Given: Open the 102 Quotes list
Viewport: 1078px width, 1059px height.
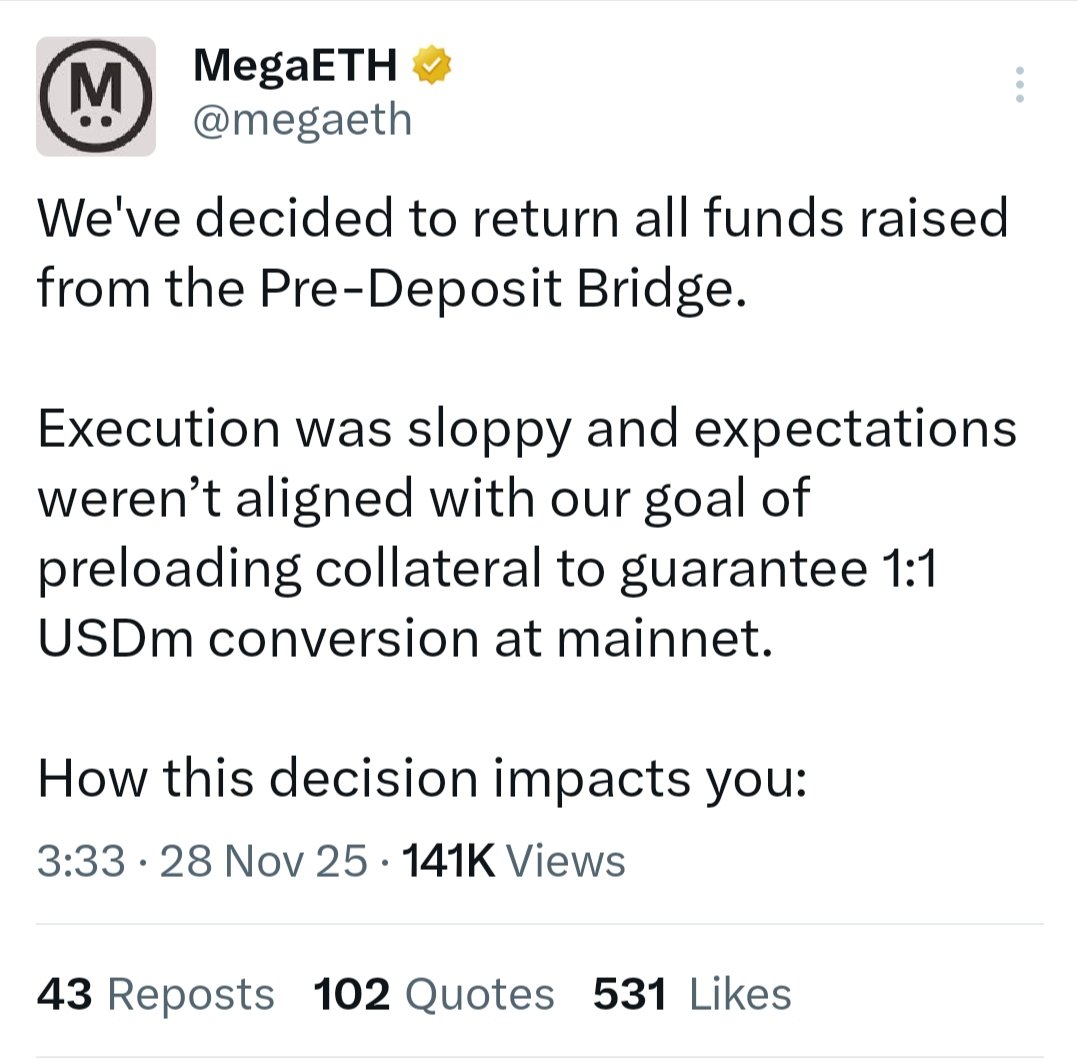Looking at the screenshot, I should tap(433, 994).
